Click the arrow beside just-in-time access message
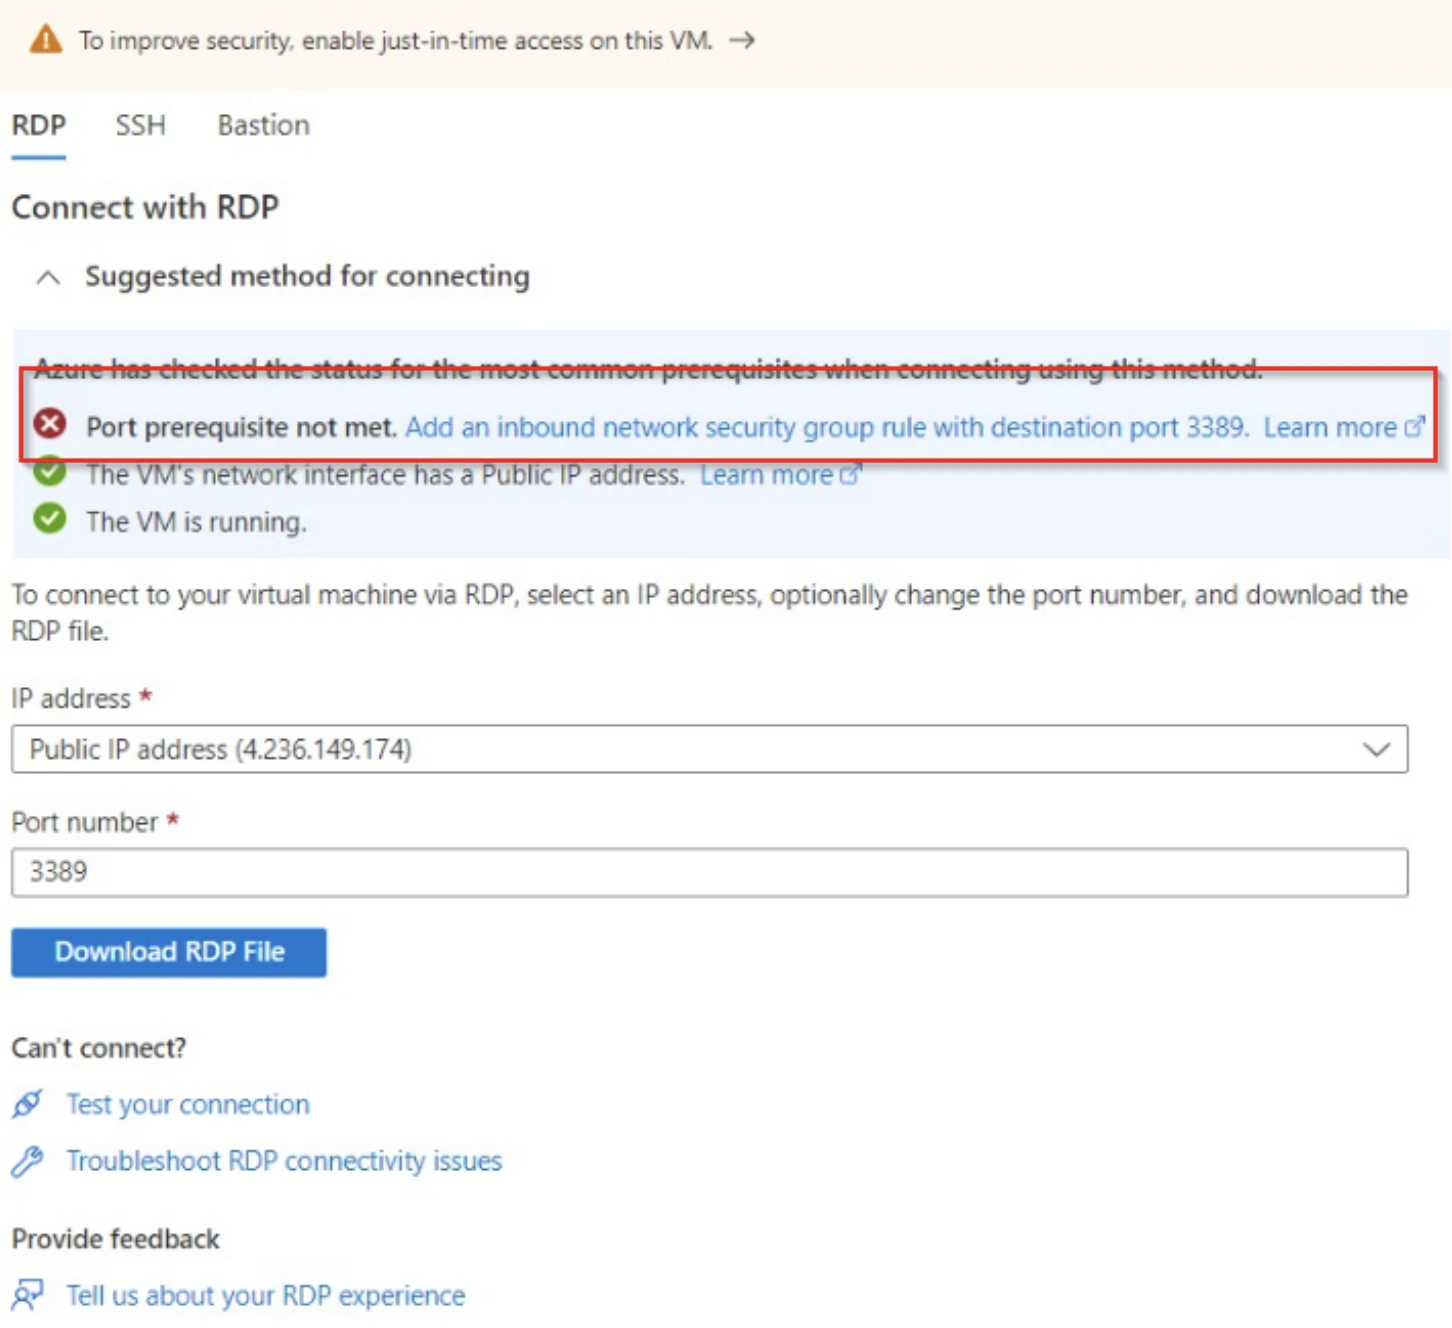 coord(742,40)
